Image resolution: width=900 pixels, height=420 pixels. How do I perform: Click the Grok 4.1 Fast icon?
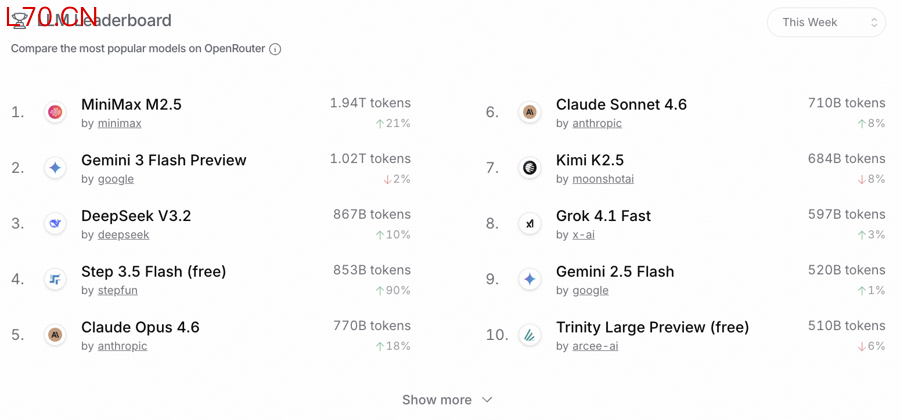coord(530,224)
